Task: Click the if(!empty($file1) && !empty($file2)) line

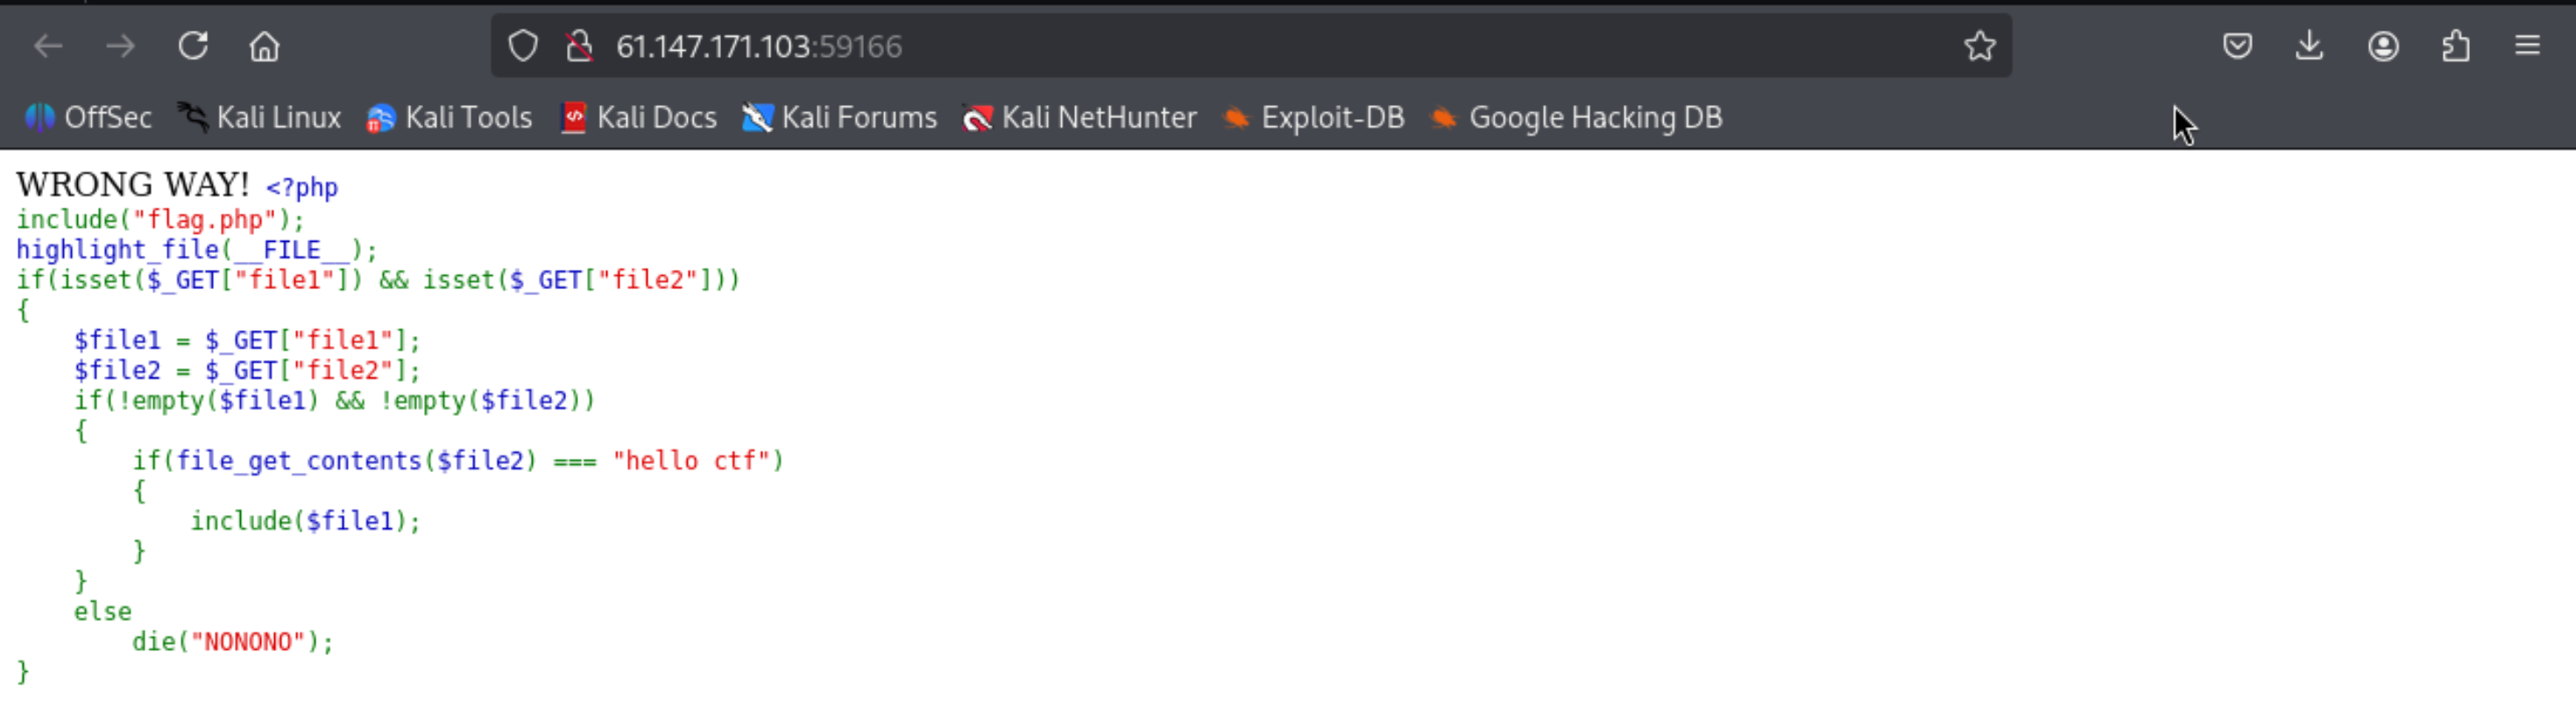Action: point(334,400)
